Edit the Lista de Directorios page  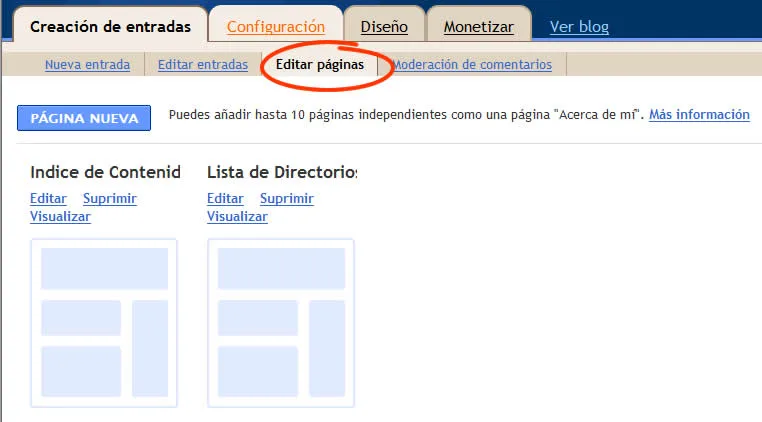[225, 198]
